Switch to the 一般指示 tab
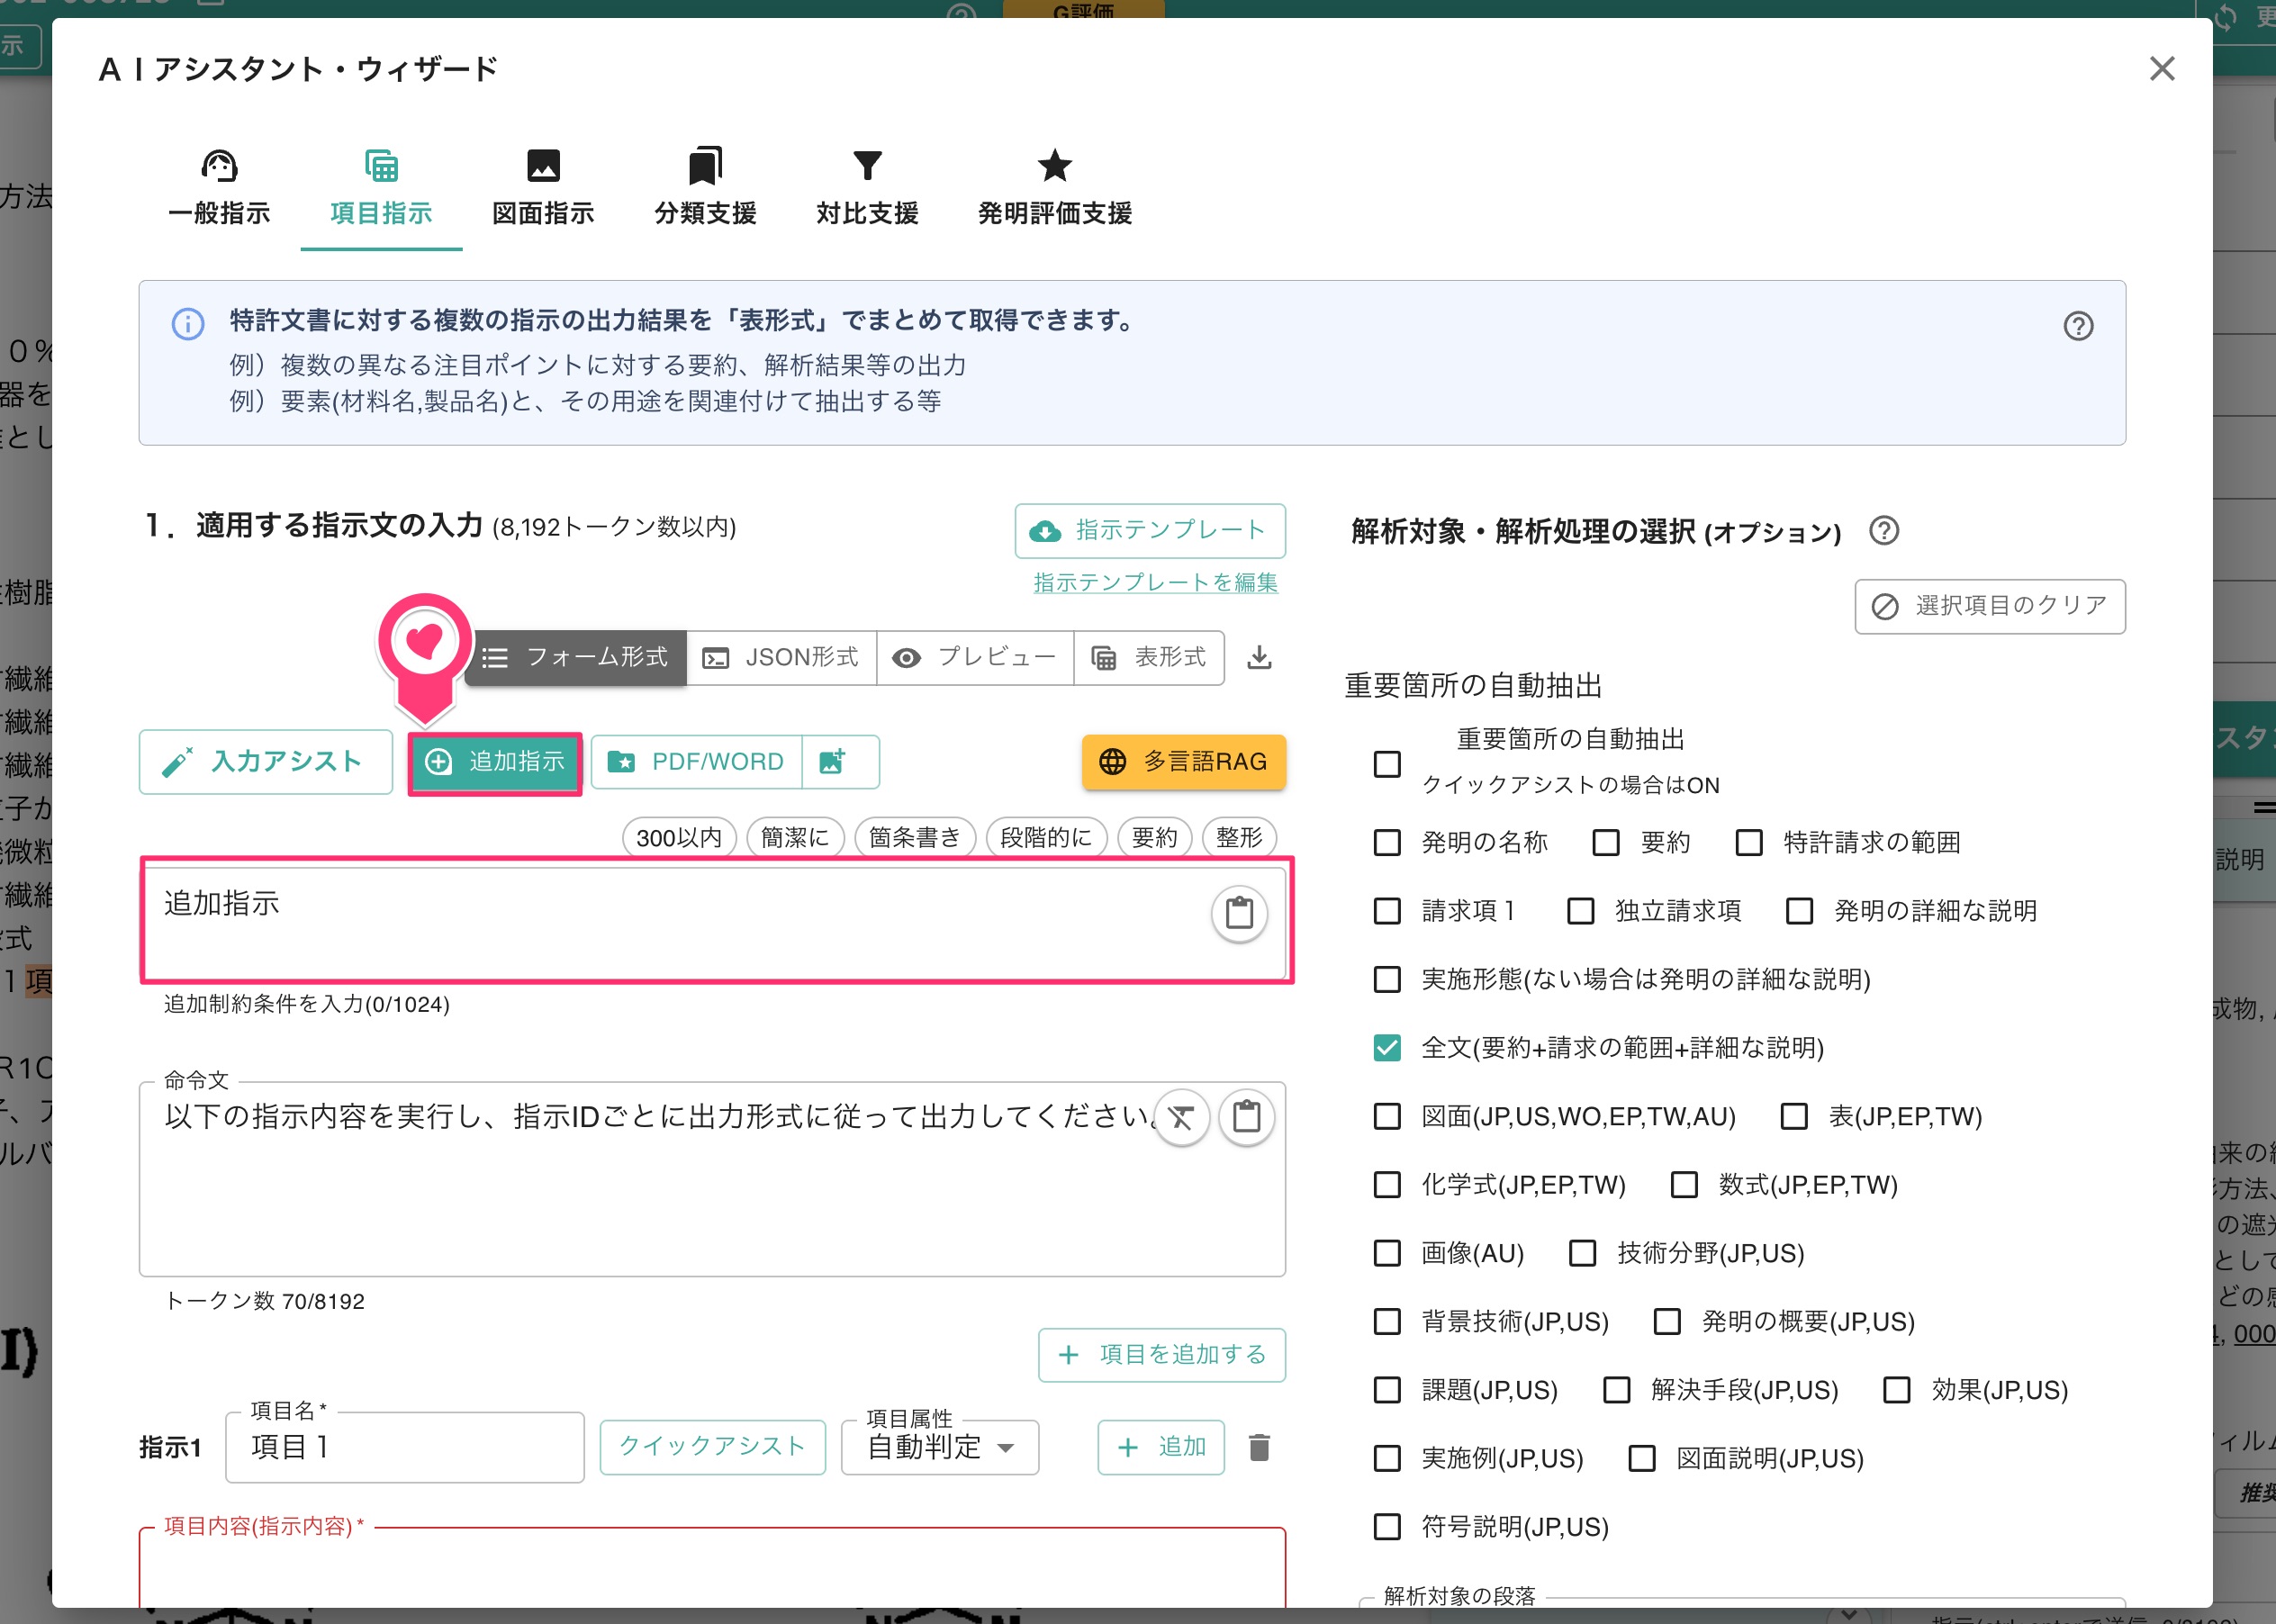 (x=219, y=189)
